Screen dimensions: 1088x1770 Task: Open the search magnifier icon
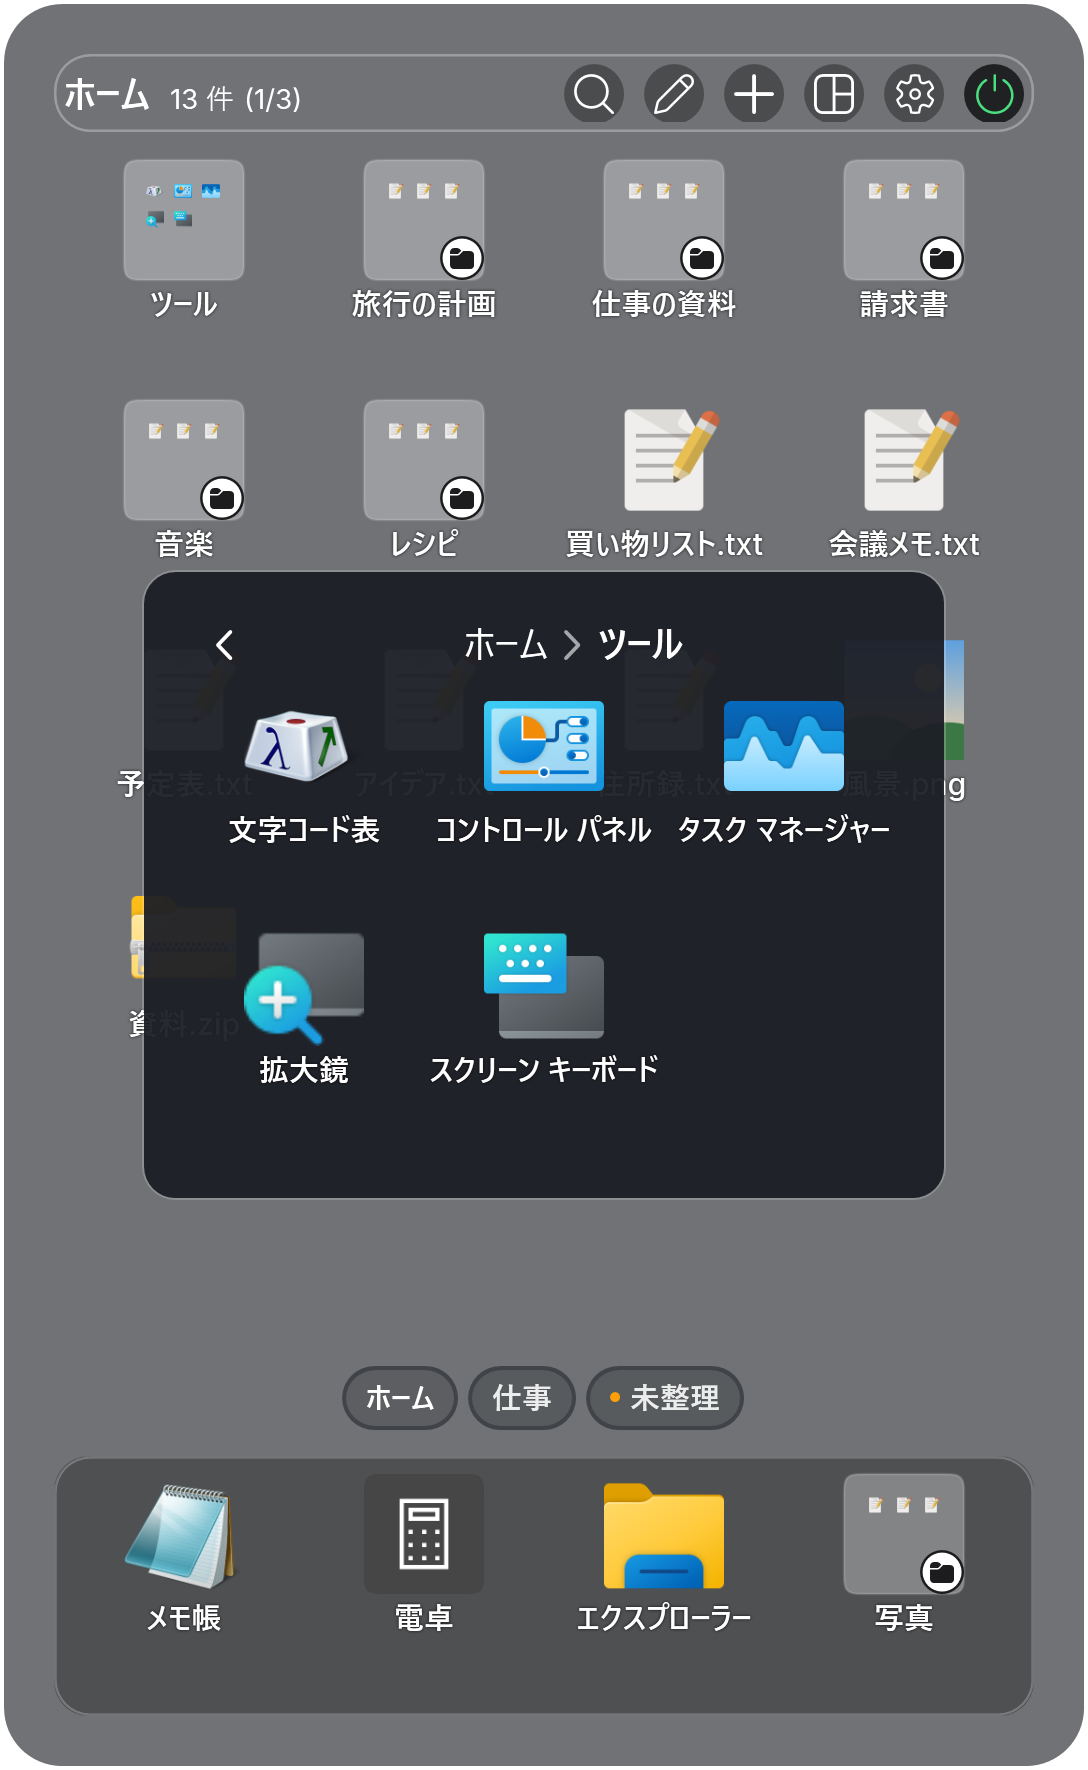tap(594, 95)
